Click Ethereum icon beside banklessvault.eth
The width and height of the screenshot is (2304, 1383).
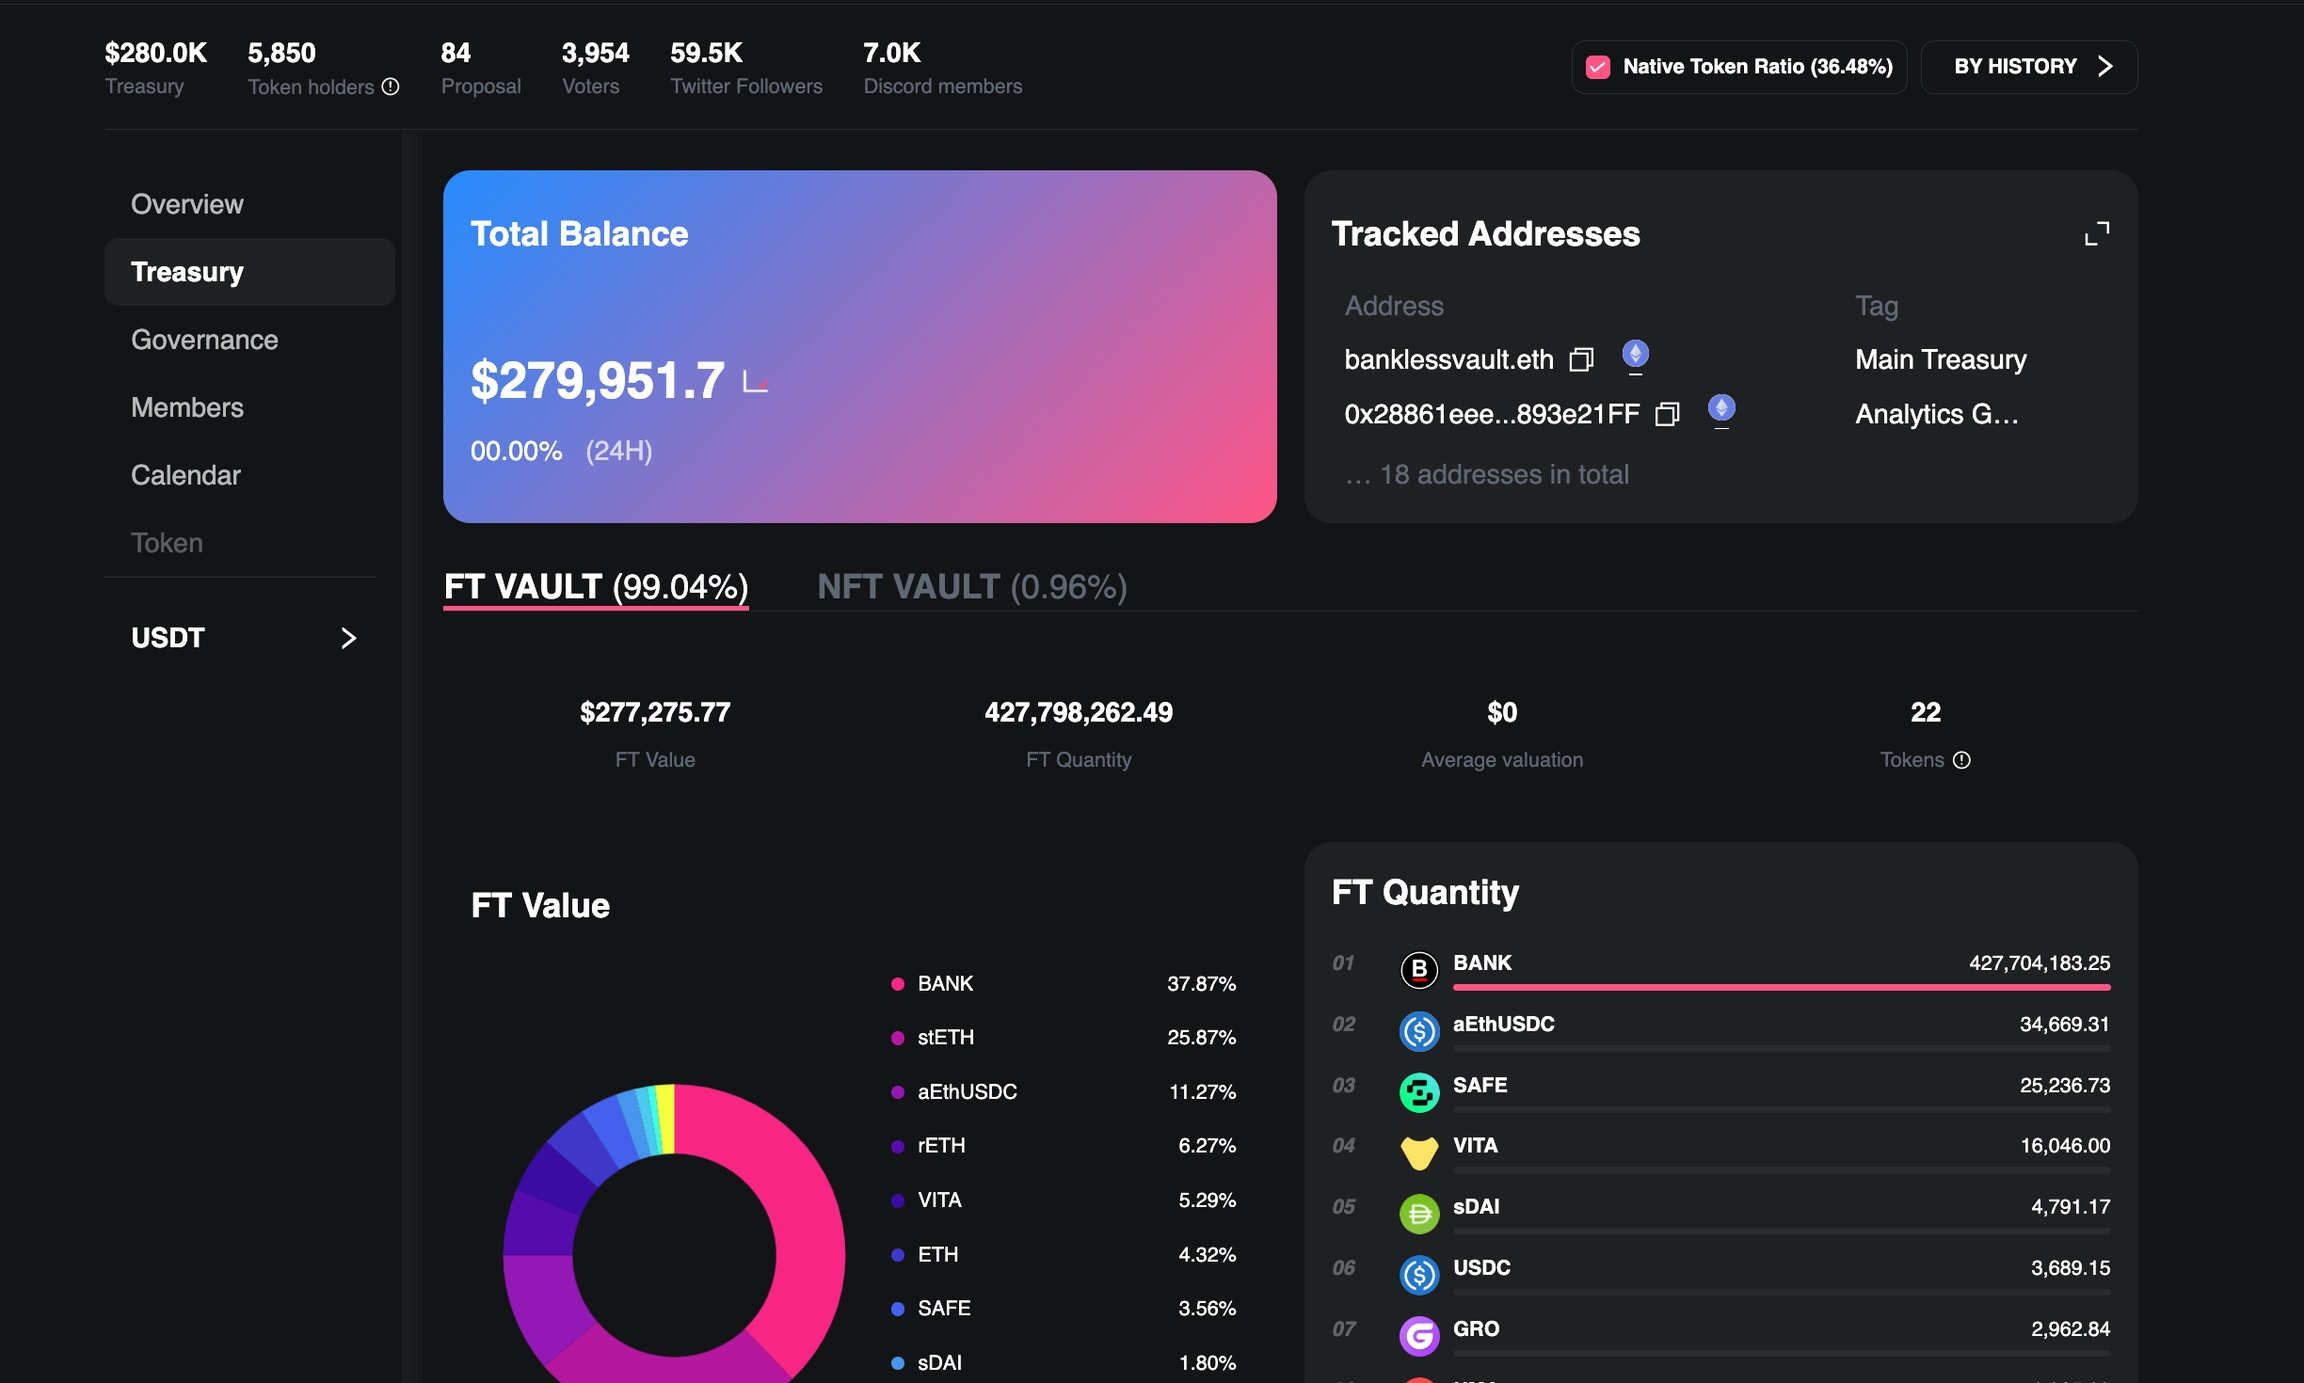point(1635,355)
